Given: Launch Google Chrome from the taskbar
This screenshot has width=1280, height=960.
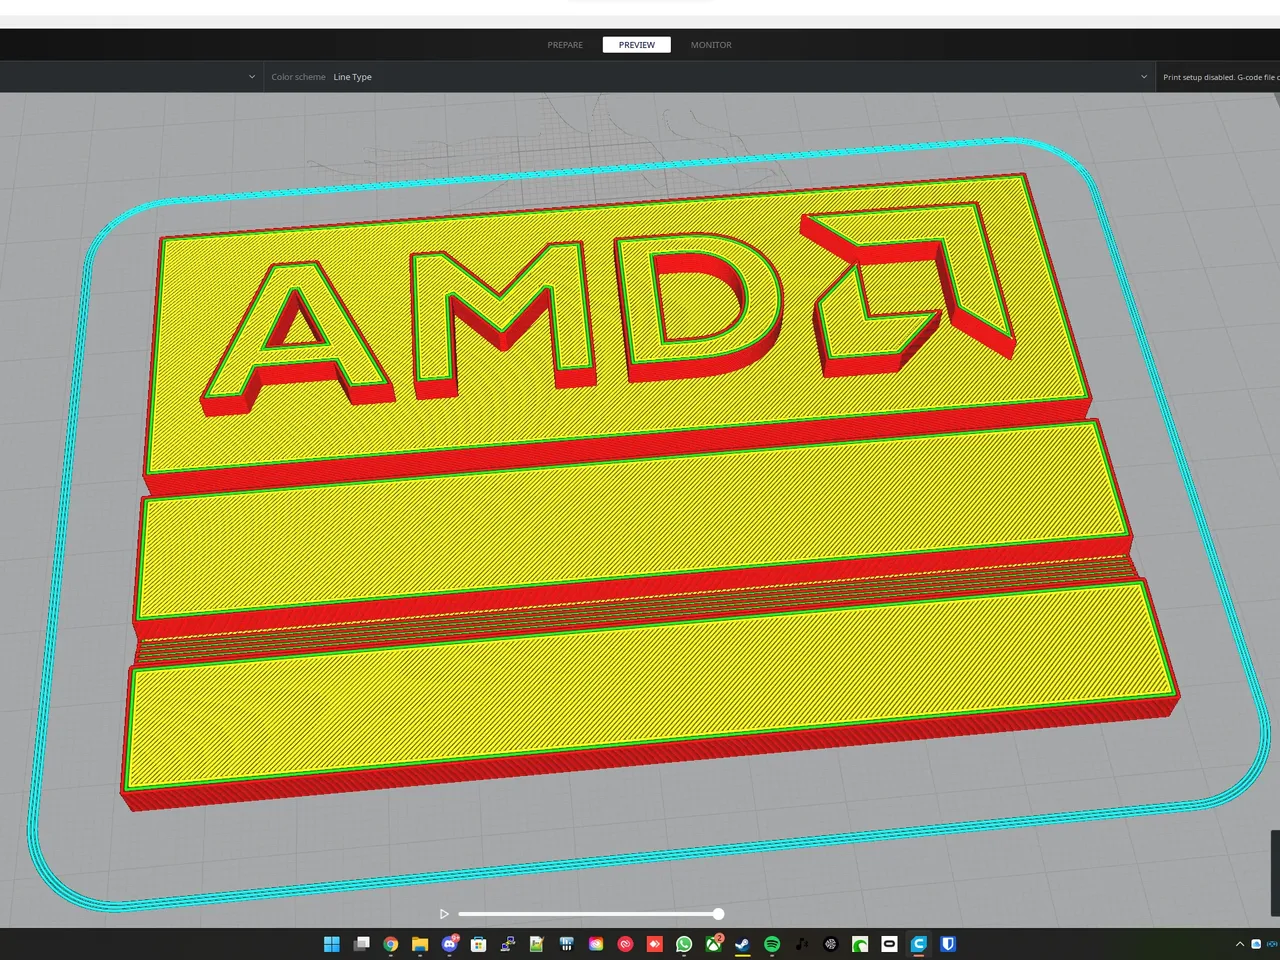Looking at the screenshot, I should [x=391, y=944].
